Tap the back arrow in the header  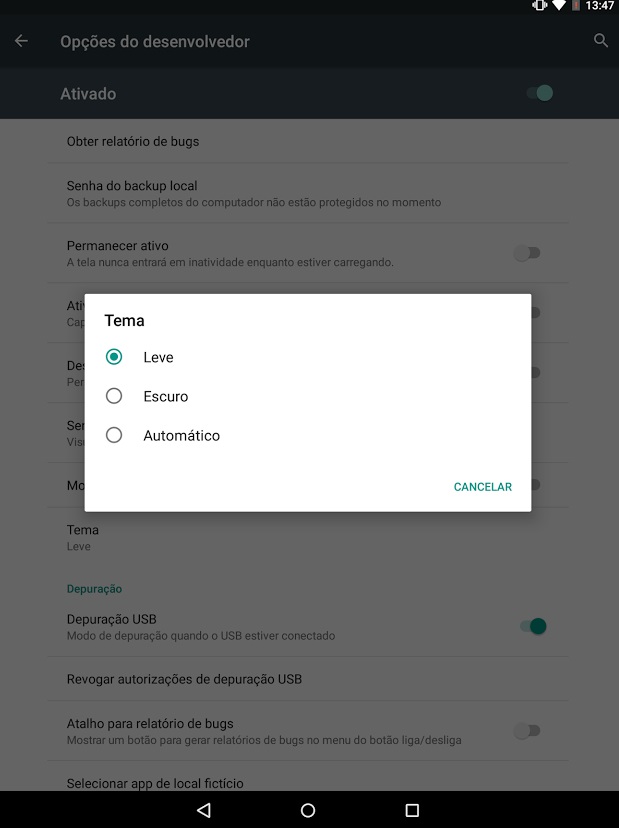coord(21,41)
